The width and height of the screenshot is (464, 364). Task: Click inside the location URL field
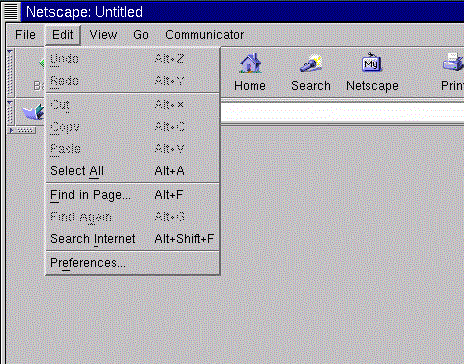pyautogui.click(x=342, y=112)
